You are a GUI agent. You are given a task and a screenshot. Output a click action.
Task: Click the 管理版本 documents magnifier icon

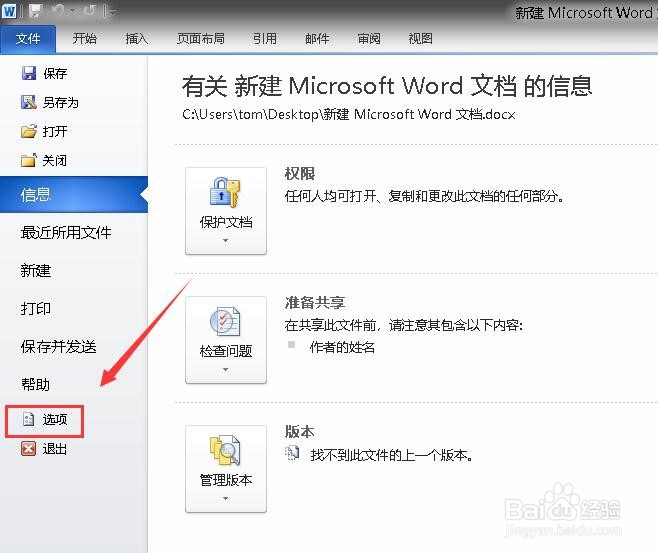225,450
